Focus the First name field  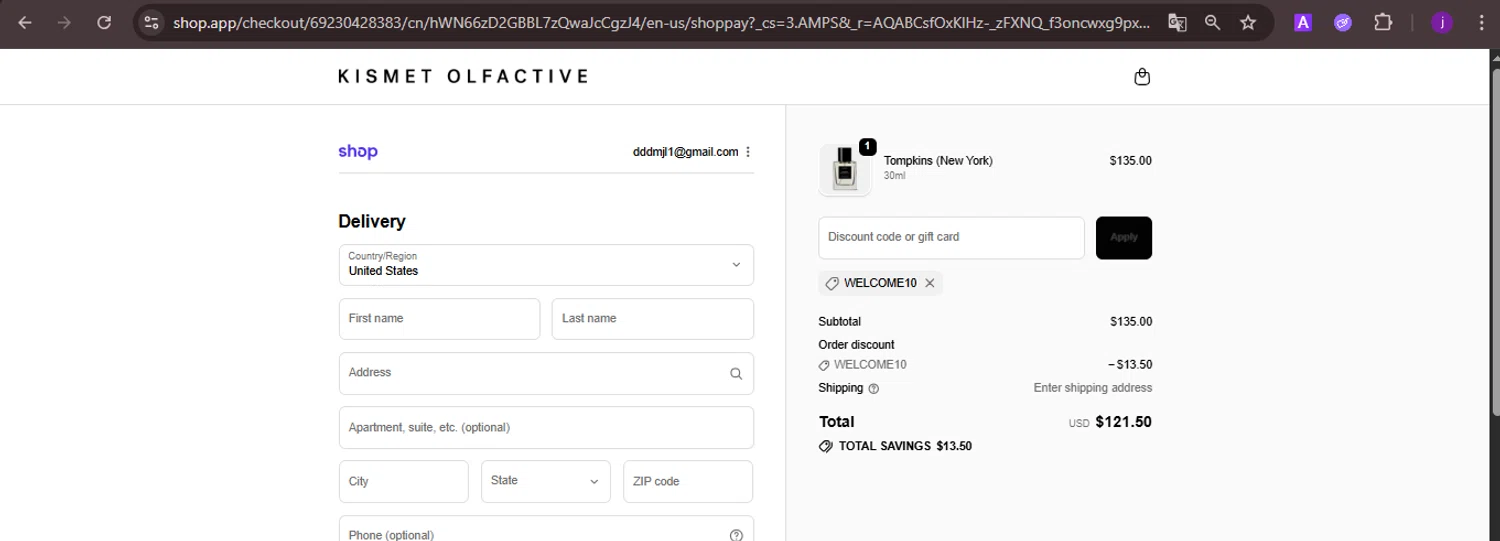click(x=439, y=319)
